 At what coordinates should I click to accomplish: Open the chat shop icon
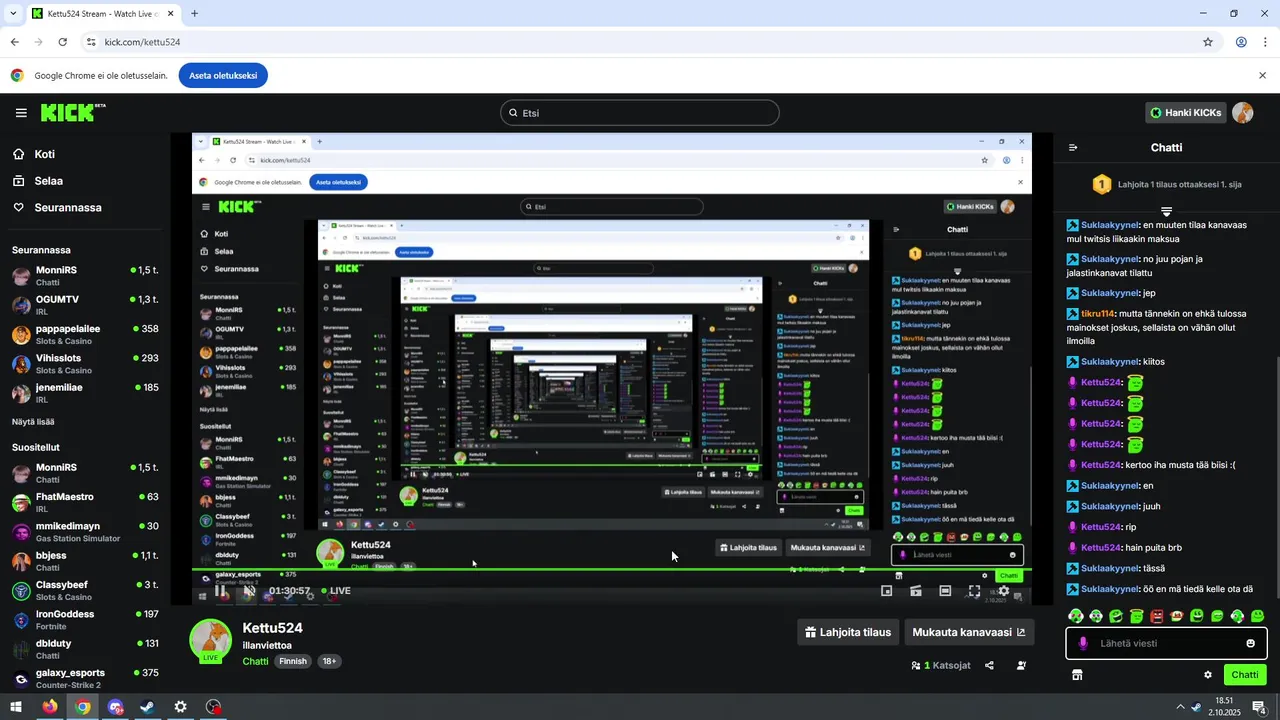point(1077,675)
